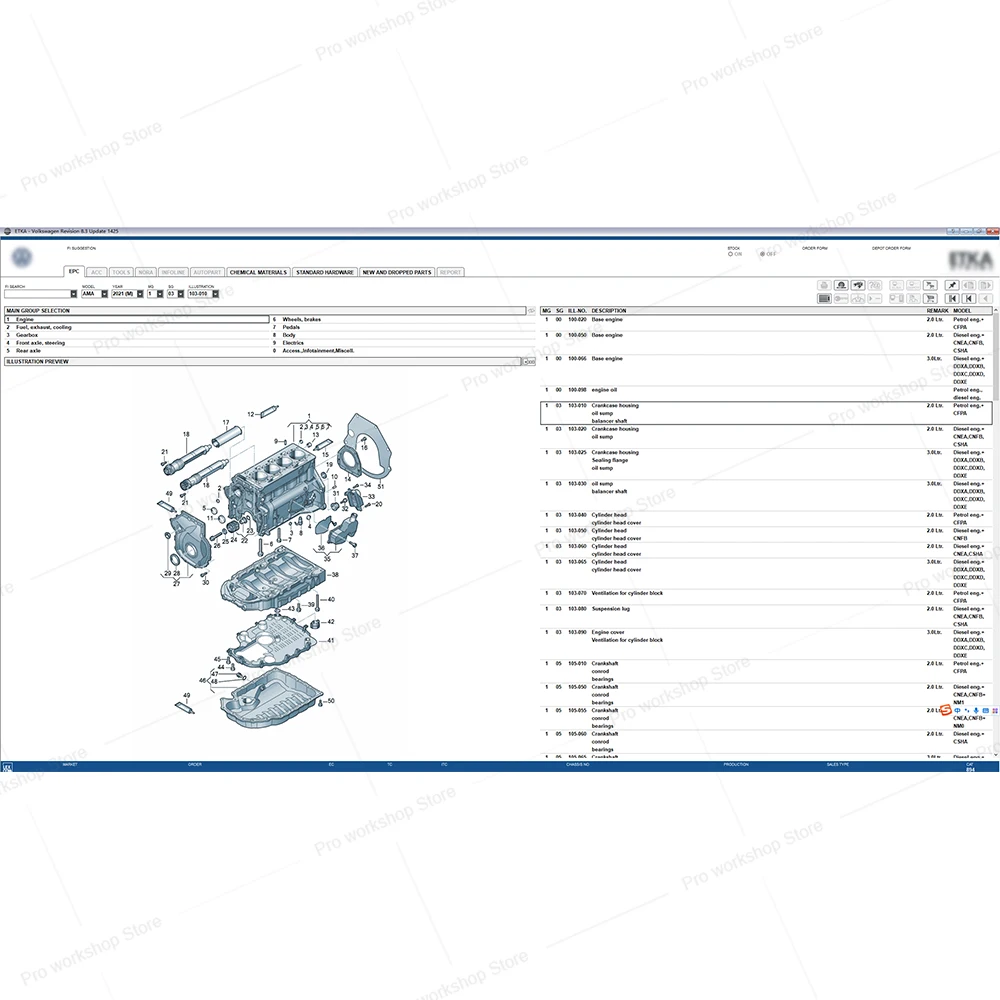Click the Autopart tab
This screenshot has width=1000, height=1000.
point(207,272)
